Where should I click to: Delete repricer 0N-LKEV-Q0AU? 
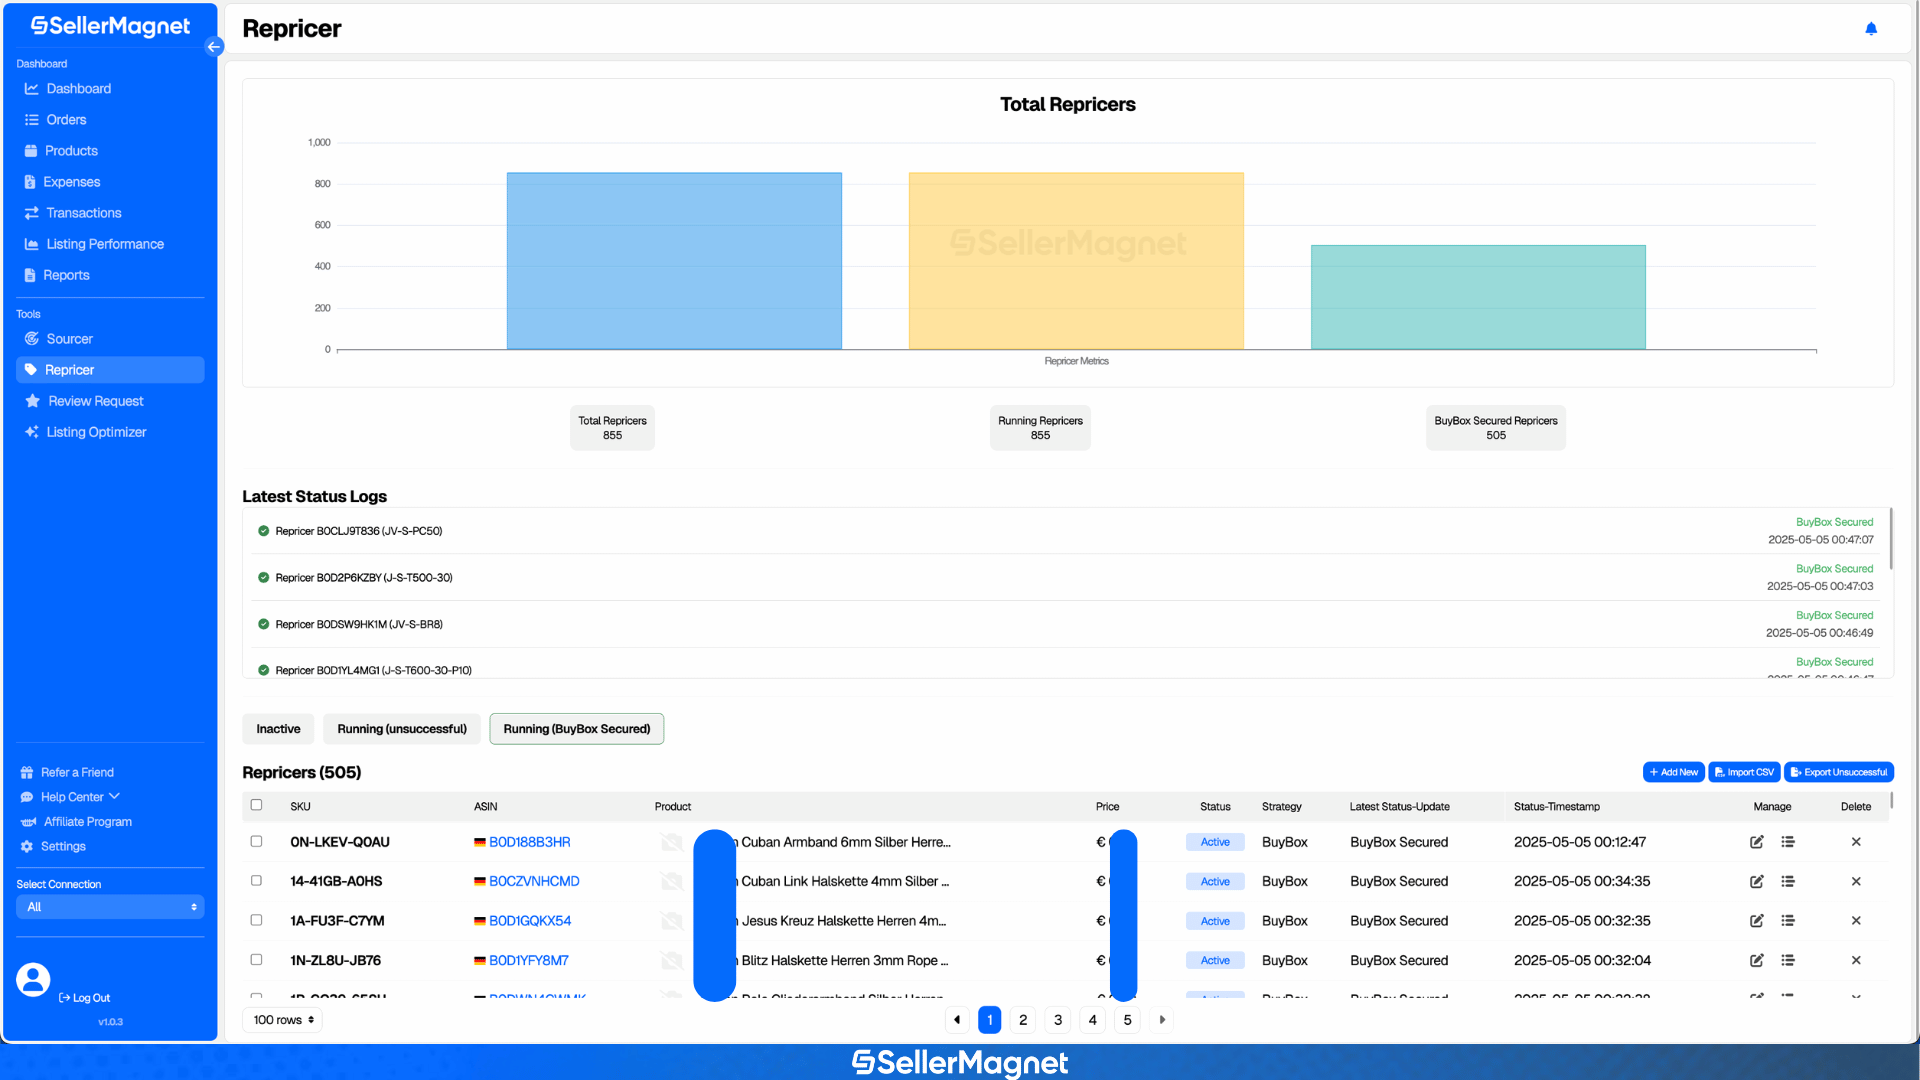coord(1856,842)
